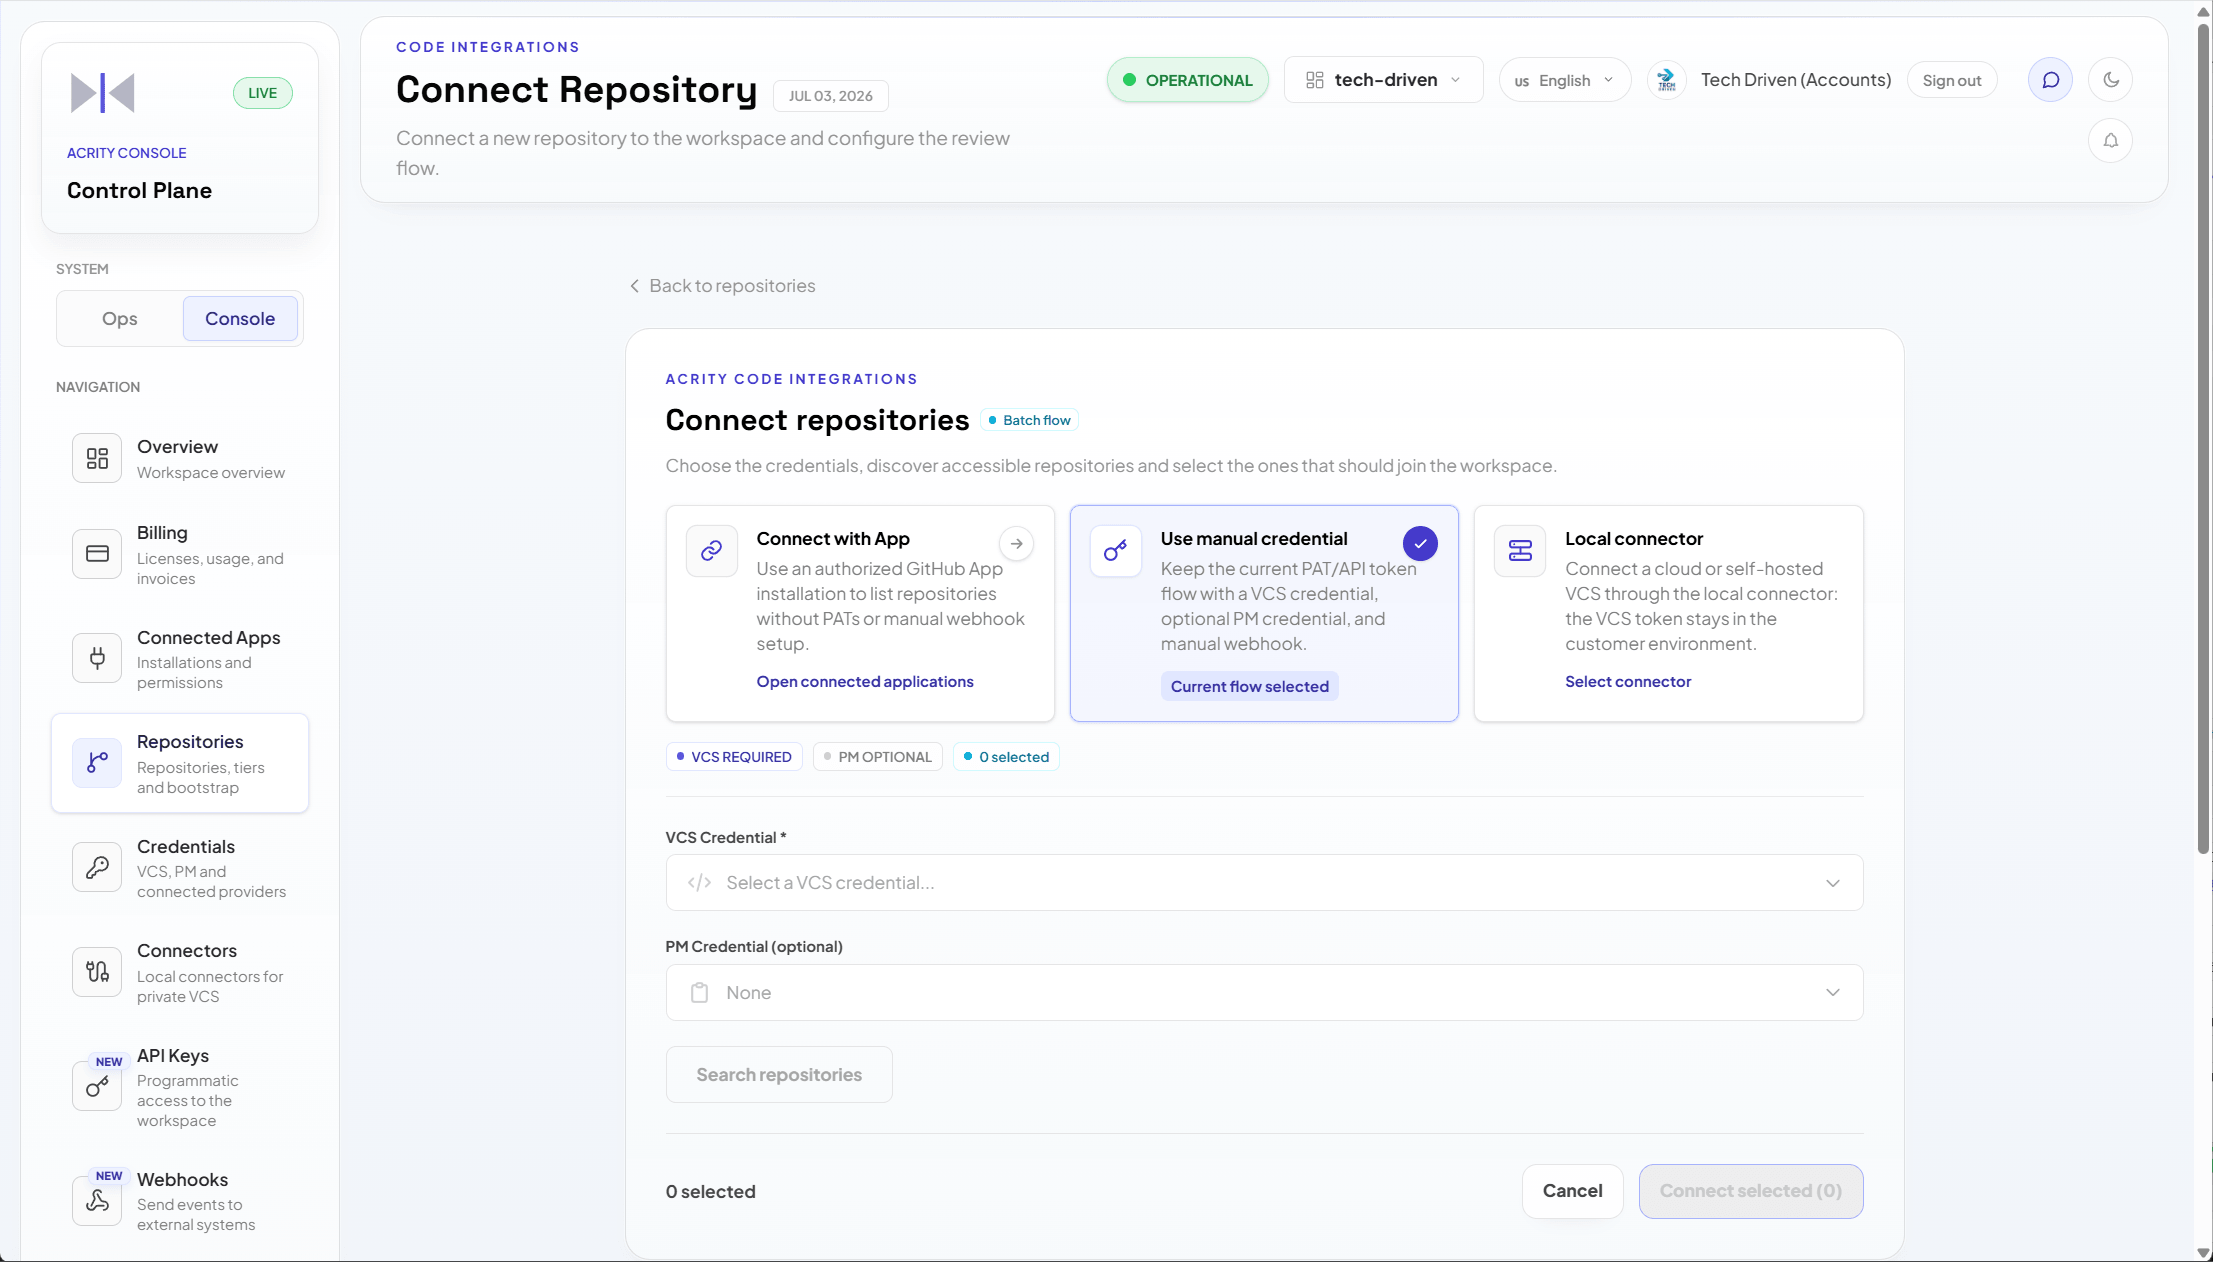Select the Connect with App option card
Image resolution: width=2213 pixels, height=1262 pixels.
click(860, 613)
